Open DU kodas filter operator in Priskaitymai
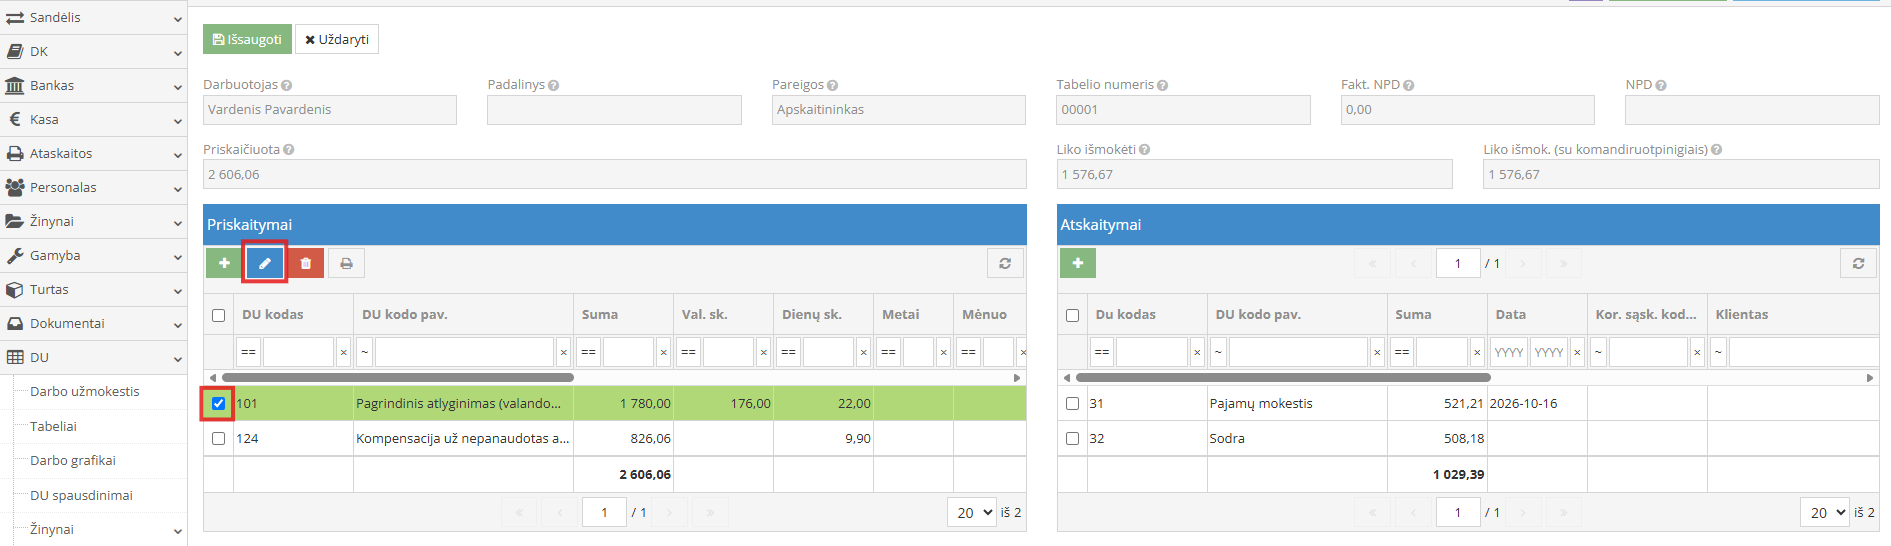The image size is (1891, 546). tap(249, 352)
